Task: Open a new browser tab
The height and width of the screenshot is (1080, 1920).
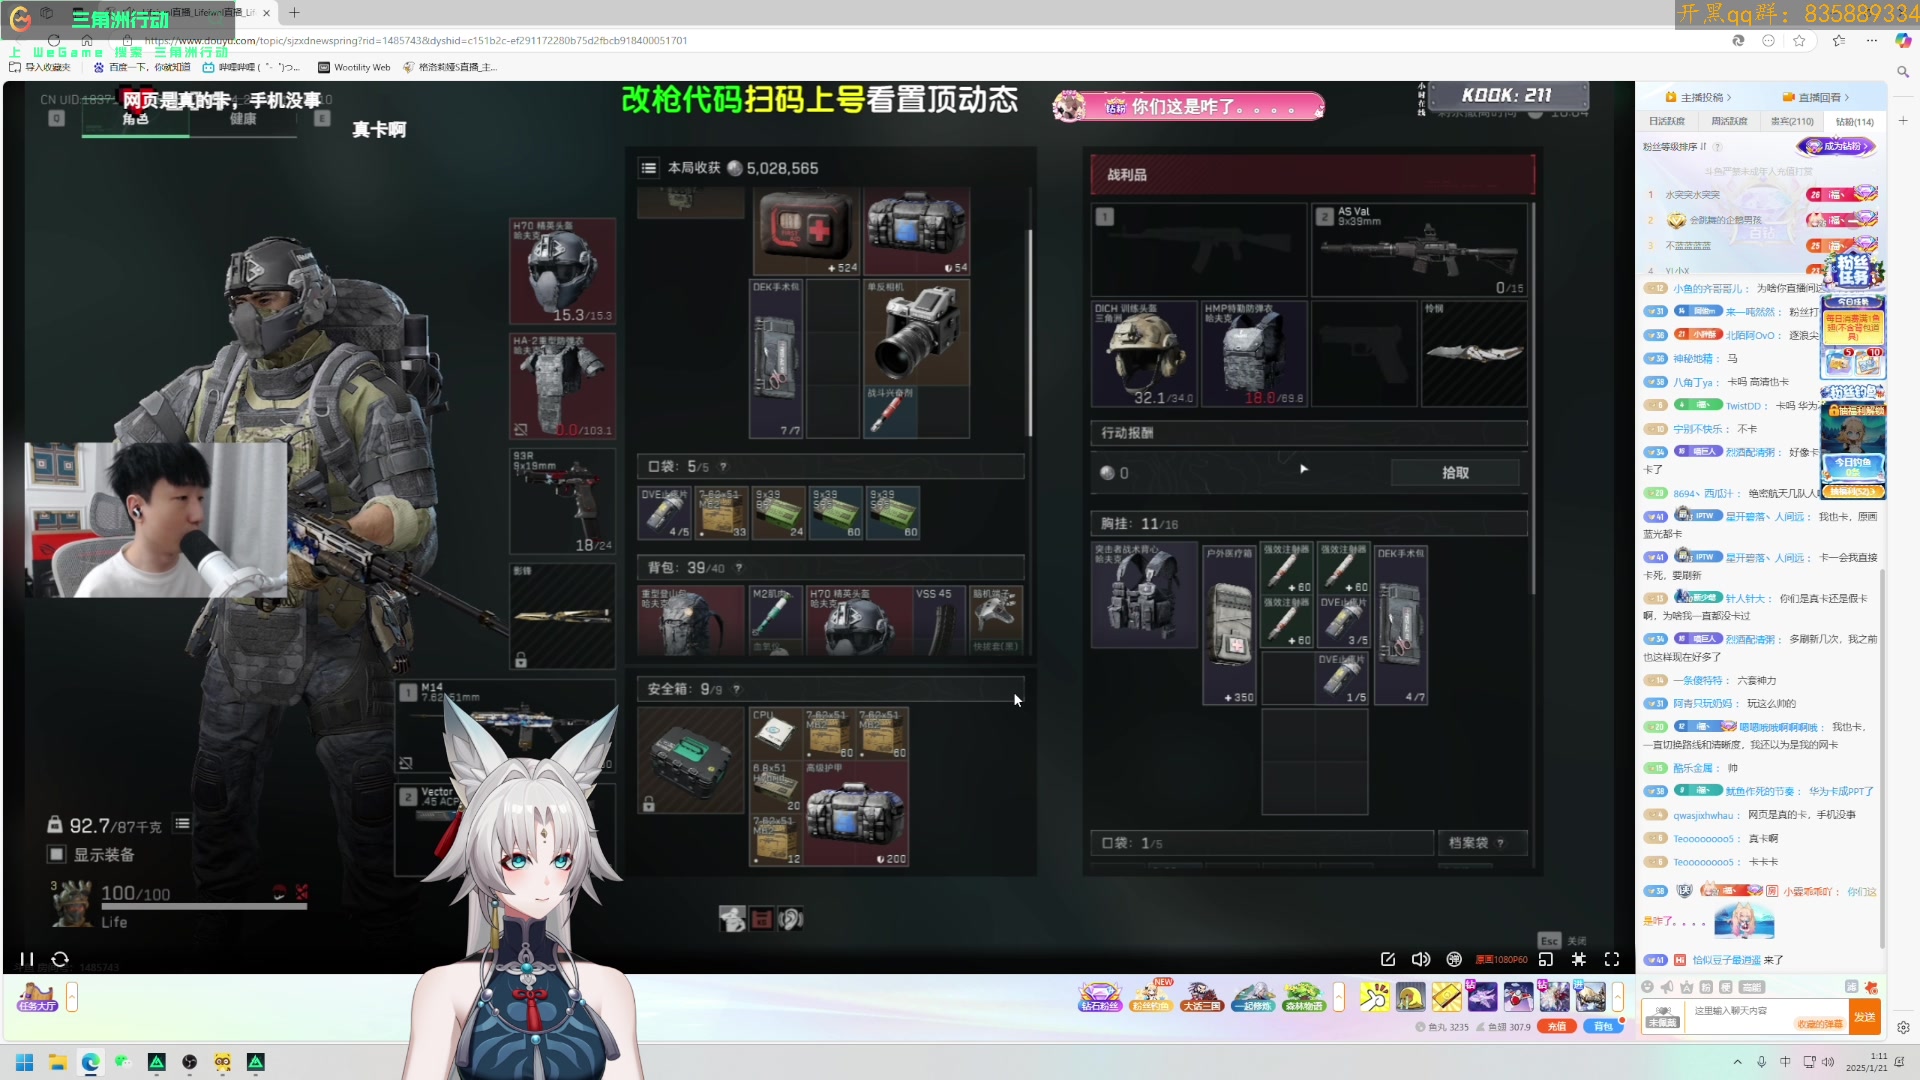Action: (294, 13)
